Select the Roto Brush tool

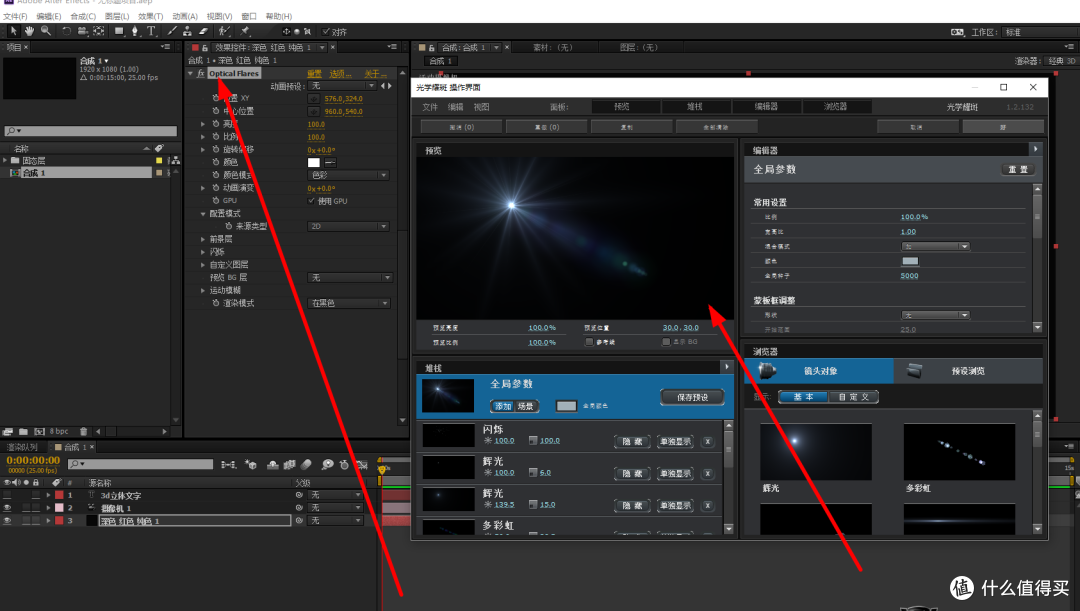click(224, 31)
